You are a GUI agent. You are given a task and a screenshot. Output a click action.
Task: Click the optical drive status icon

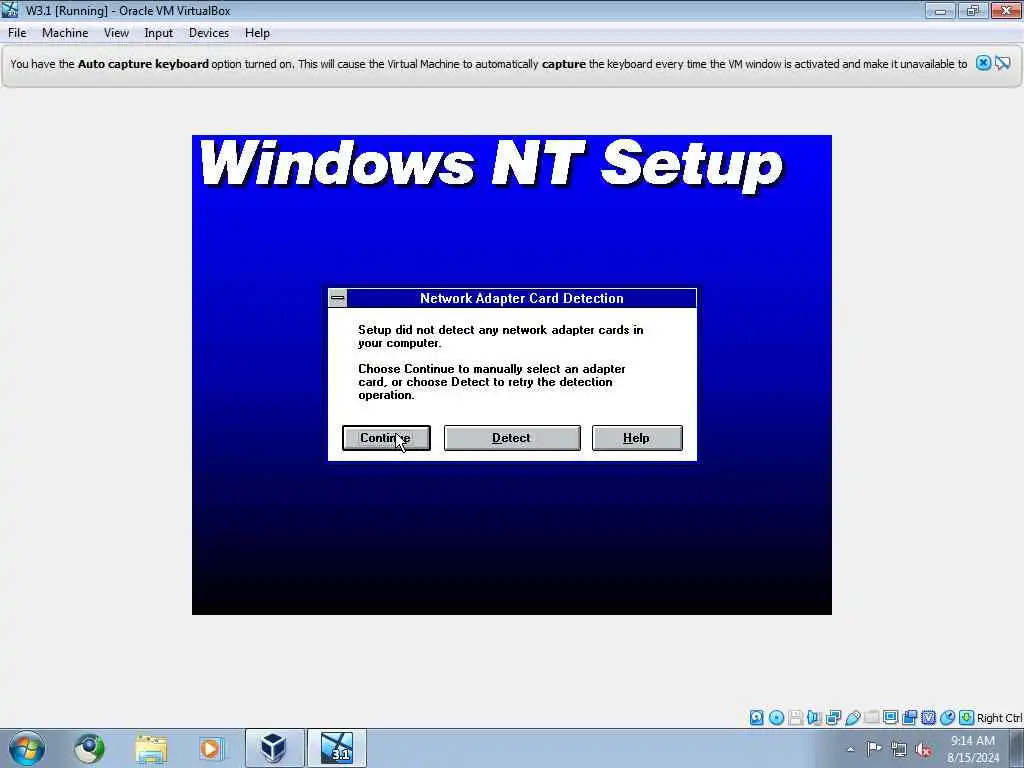pyautogui.click(x=776, y=718)
